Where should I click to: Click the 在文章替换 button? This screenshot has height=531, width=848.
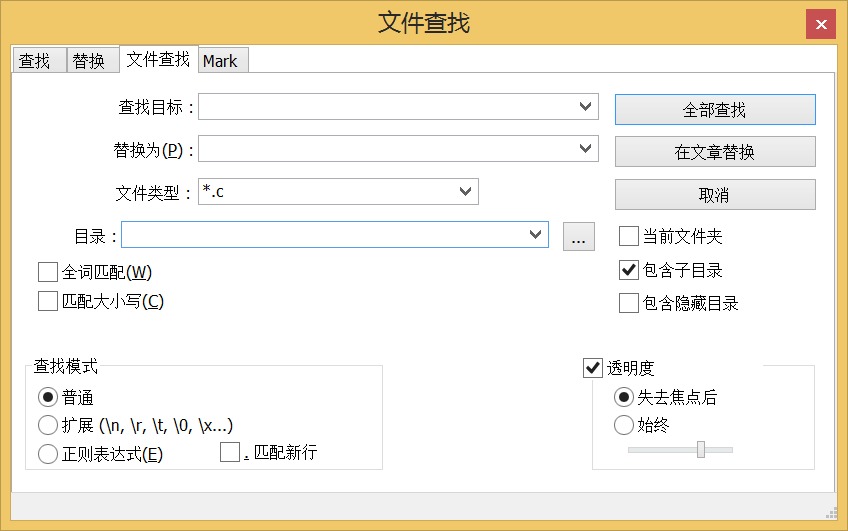click(715, 152)
